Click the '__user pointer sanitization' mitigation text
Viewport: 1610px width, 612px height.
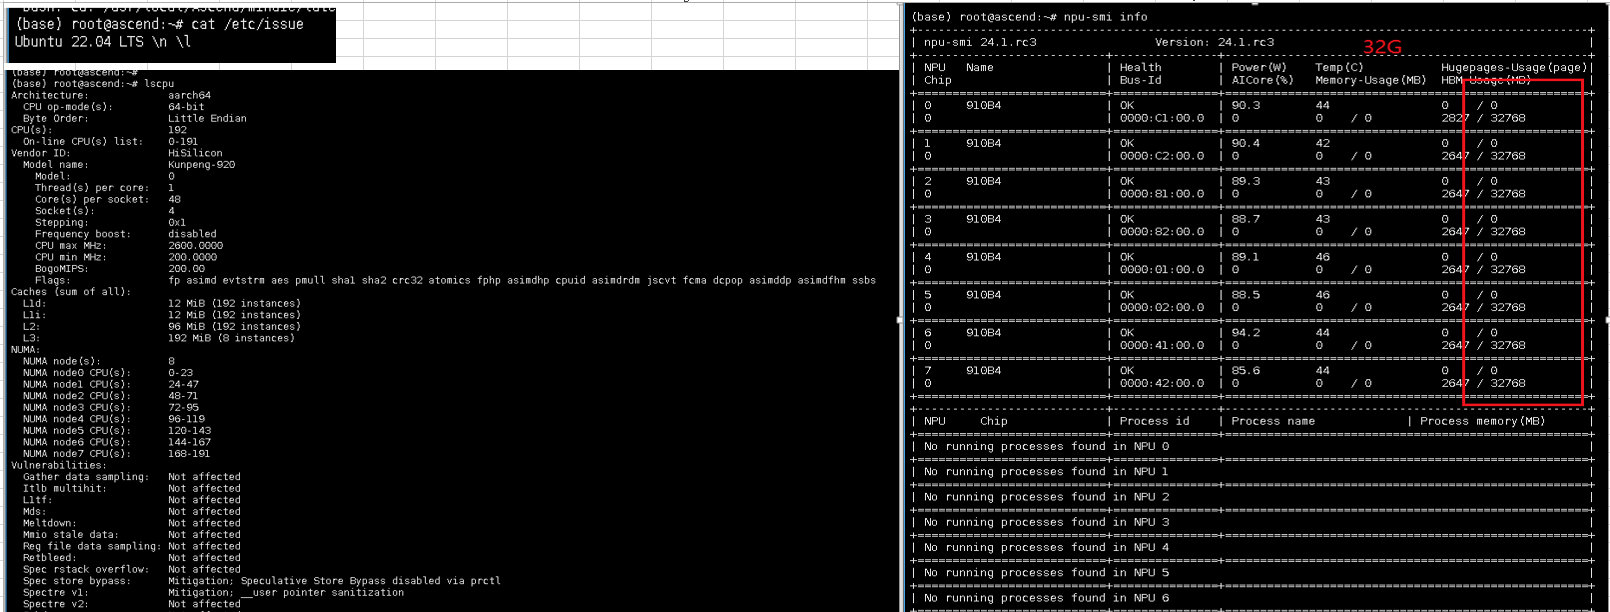pyautogui.click(x=322, y=592)
